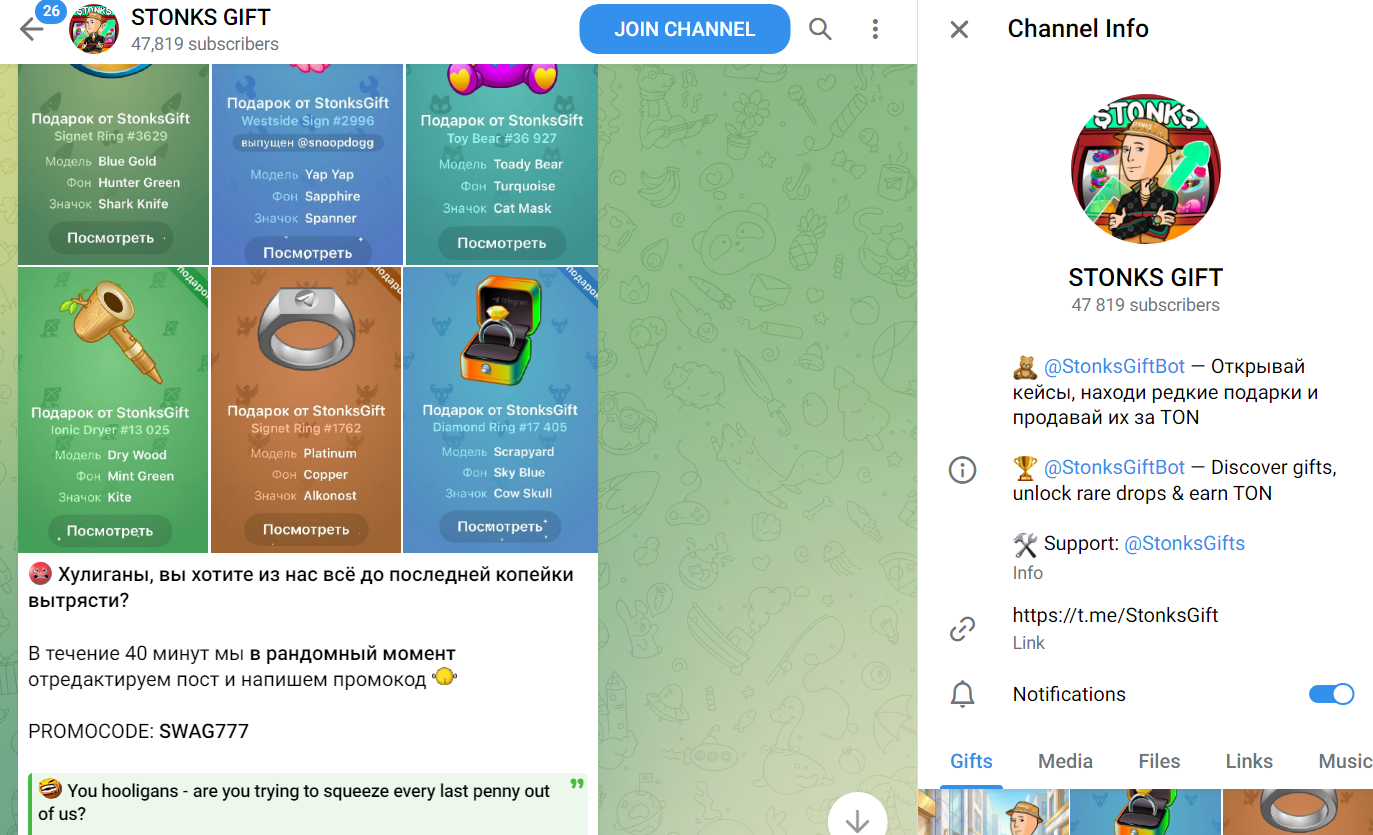The width and height of the screenshot is (1373, 835).
Task: Search in this channel
Action: [x=820, y=29]
